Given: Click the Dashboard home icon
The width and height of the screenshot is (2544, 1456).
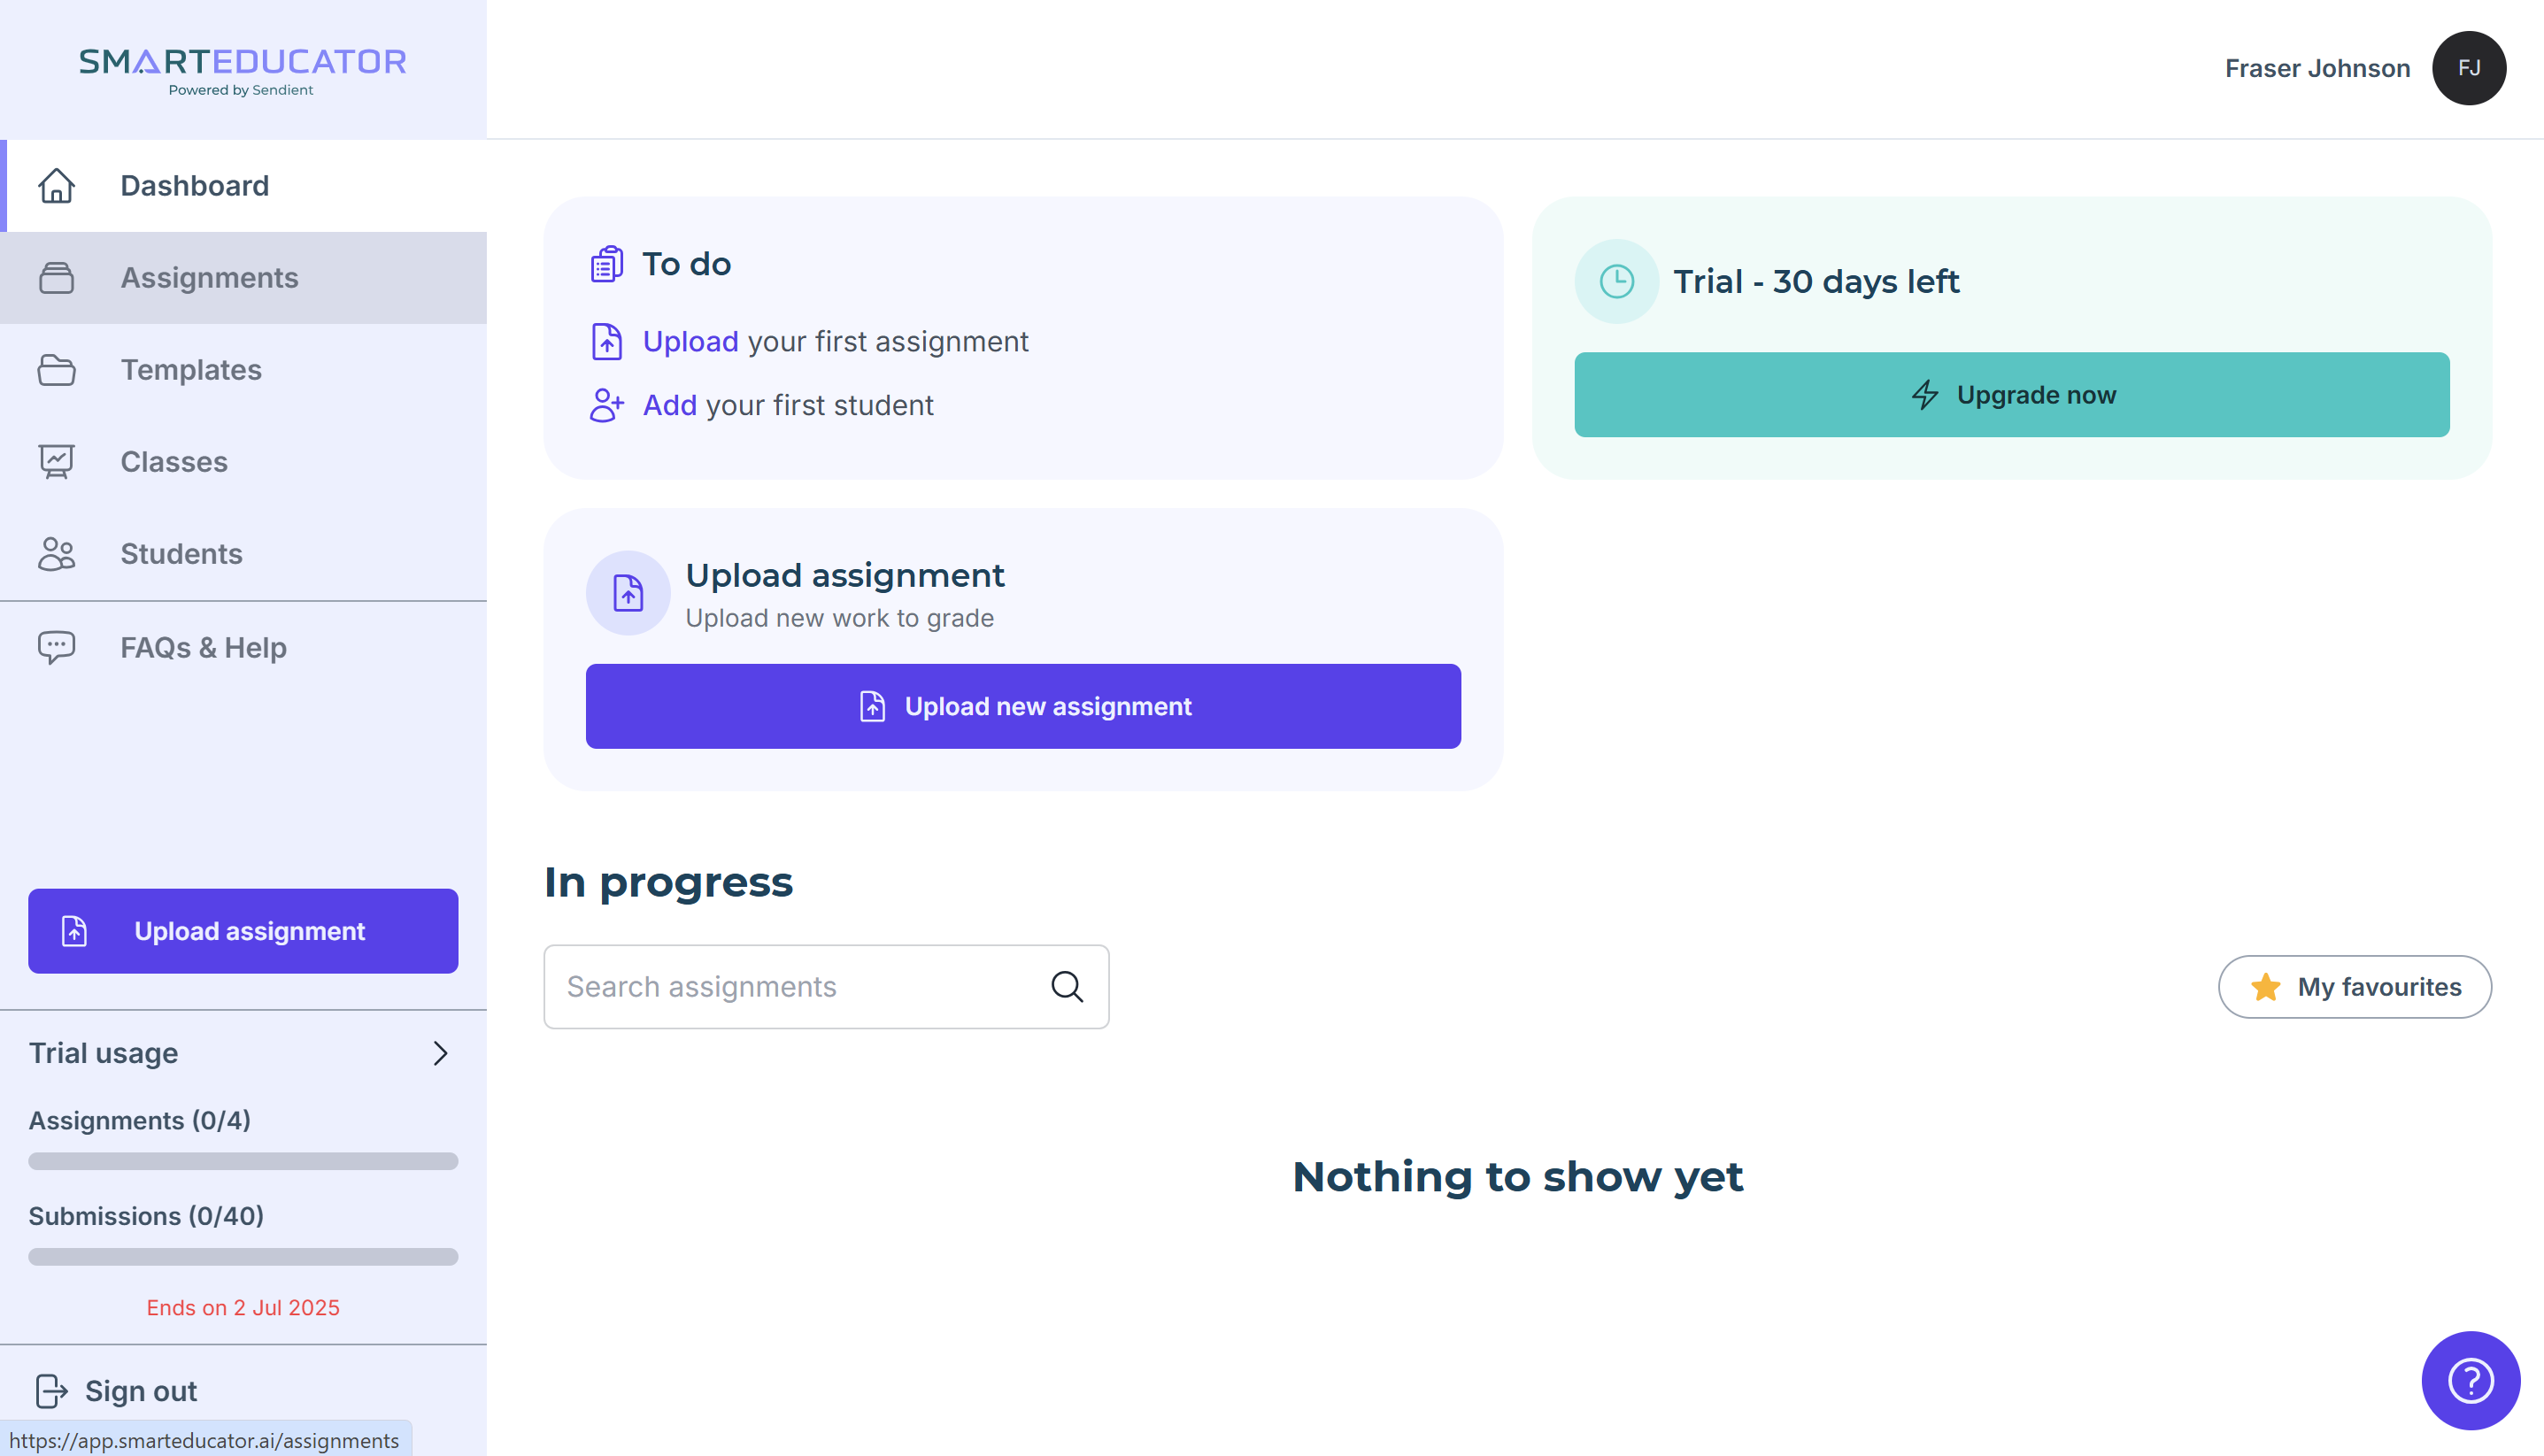Looking at the screenshot, I should [56, 186].
